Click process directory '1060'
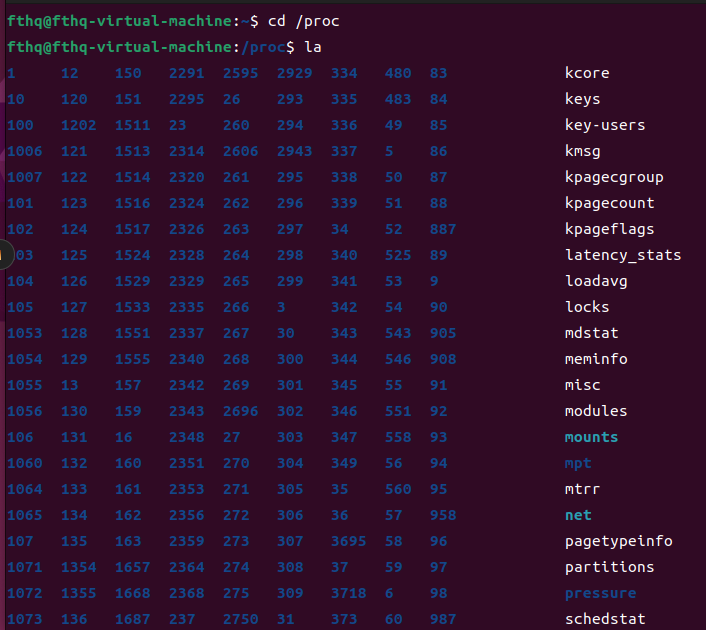The height and width of the screenshot is (630, 706). pos(24,463)
